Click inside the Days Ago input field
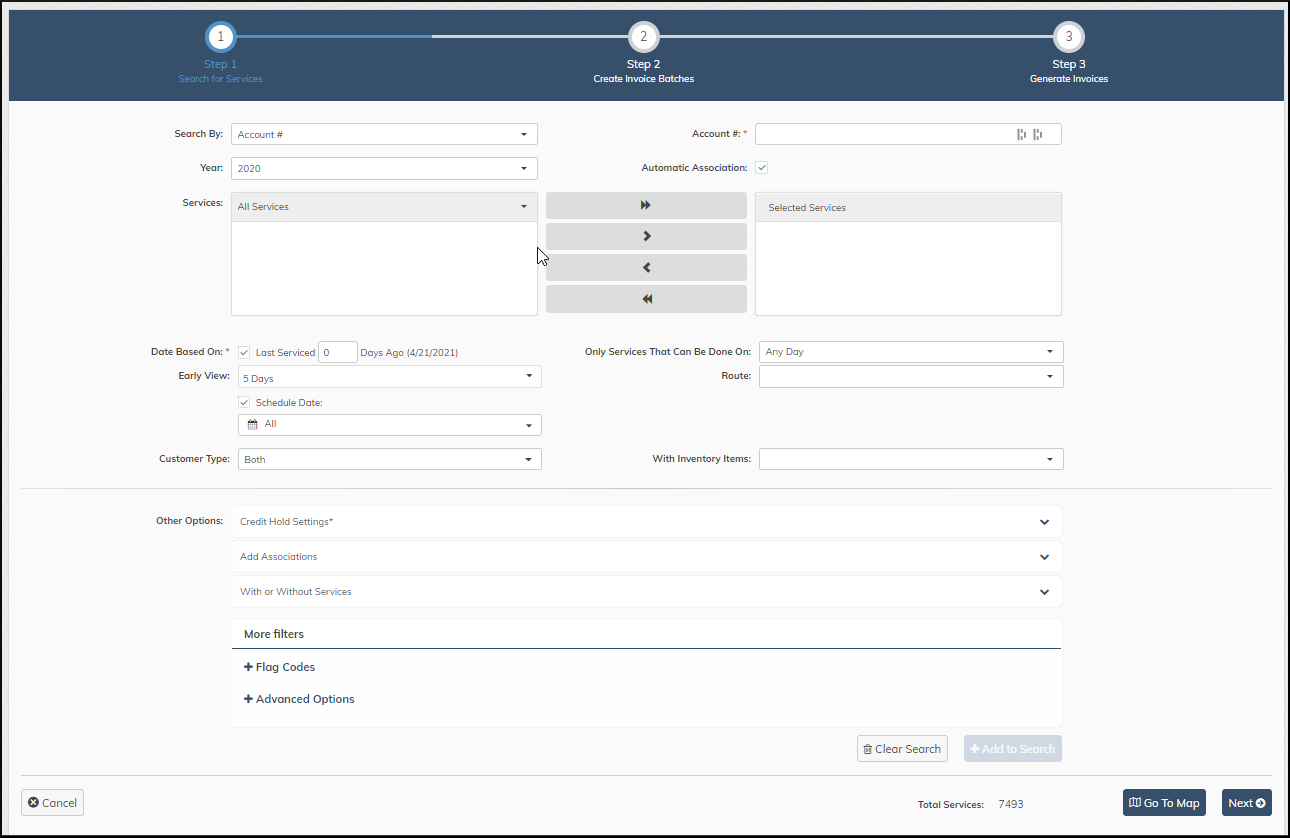This screenshot has height=838, width=1290. [x=337, y=352]
